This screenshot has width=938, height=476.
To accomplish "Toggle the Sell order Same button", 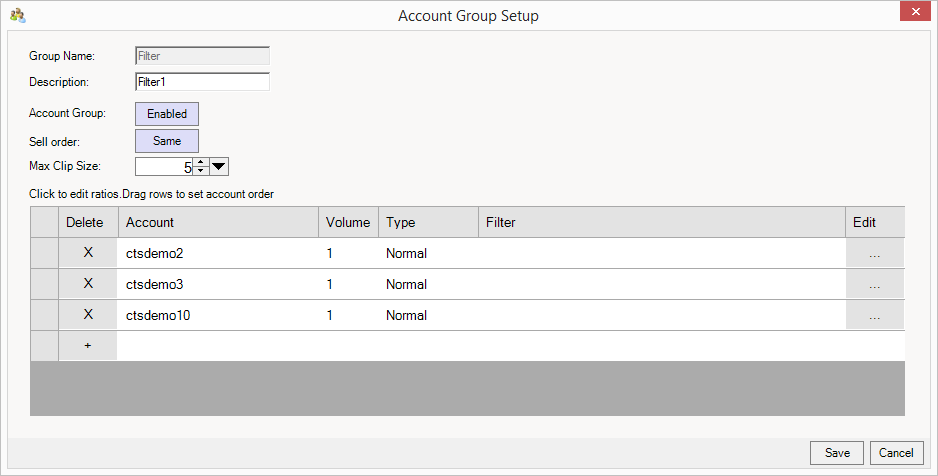I will (x=167, y=141).
